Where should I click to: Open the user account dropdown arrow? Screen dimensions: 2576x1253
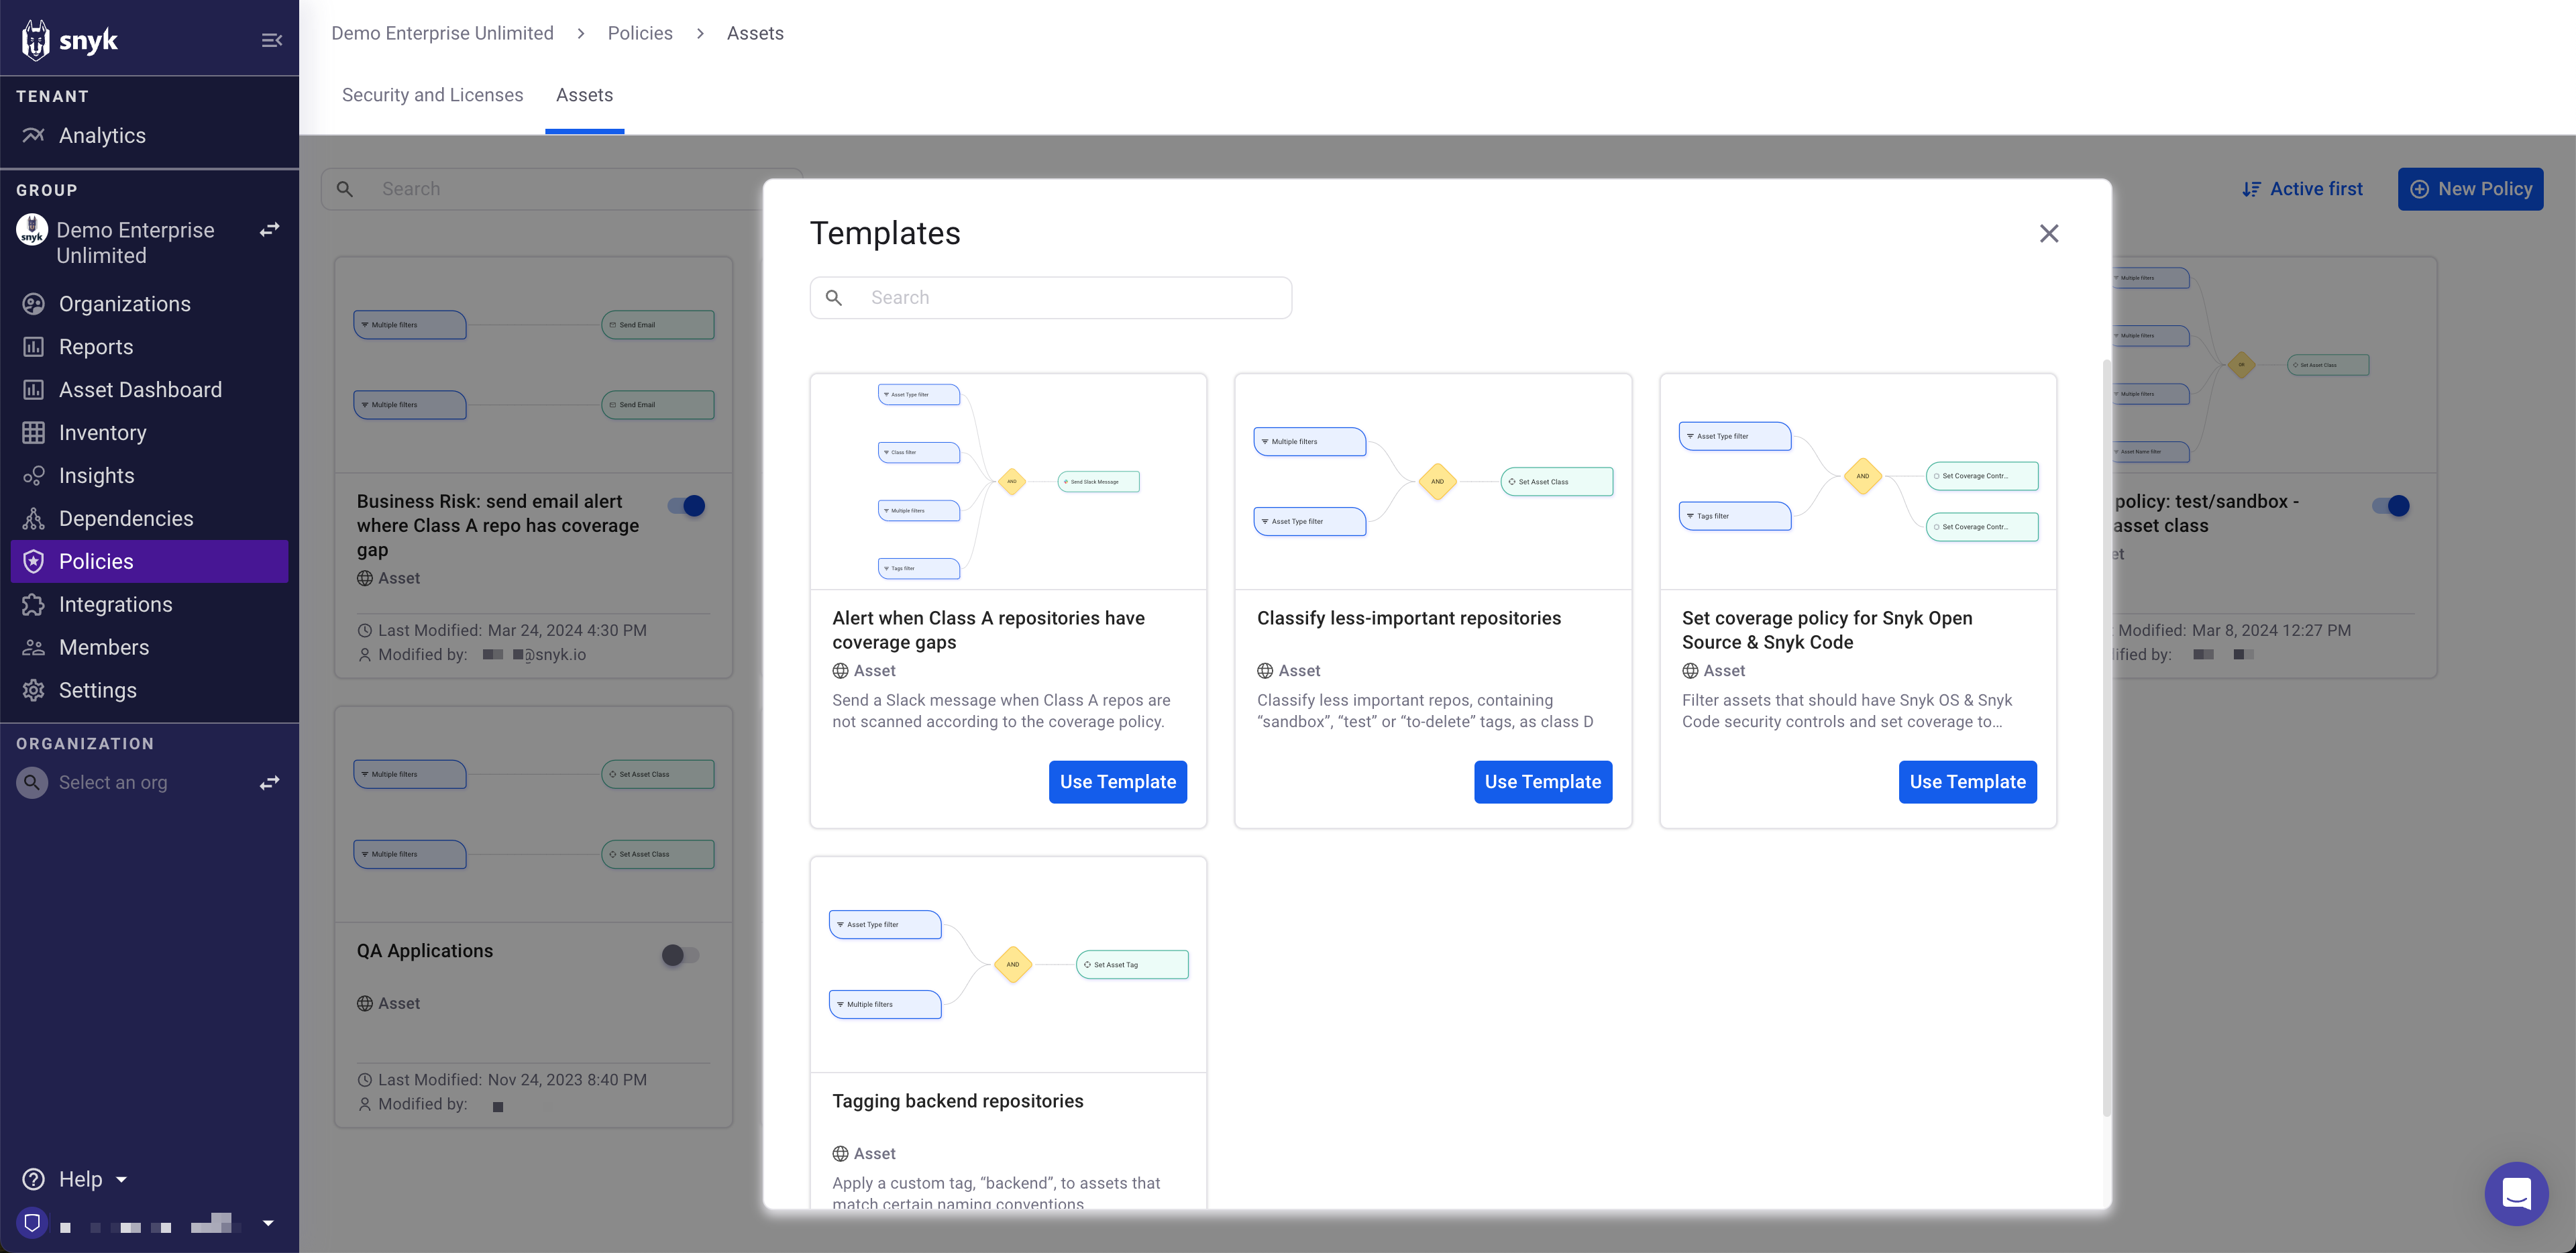268,1222
